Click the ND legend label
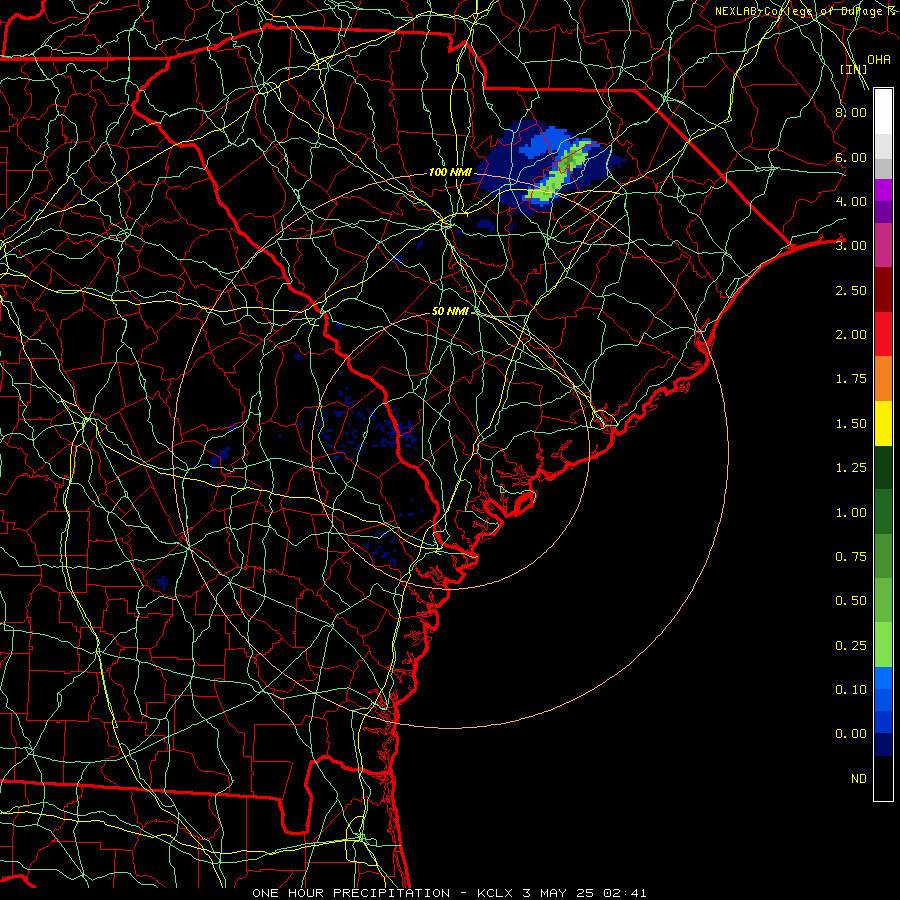This screenshot has width=900, height=900. (x=859, y=779)
